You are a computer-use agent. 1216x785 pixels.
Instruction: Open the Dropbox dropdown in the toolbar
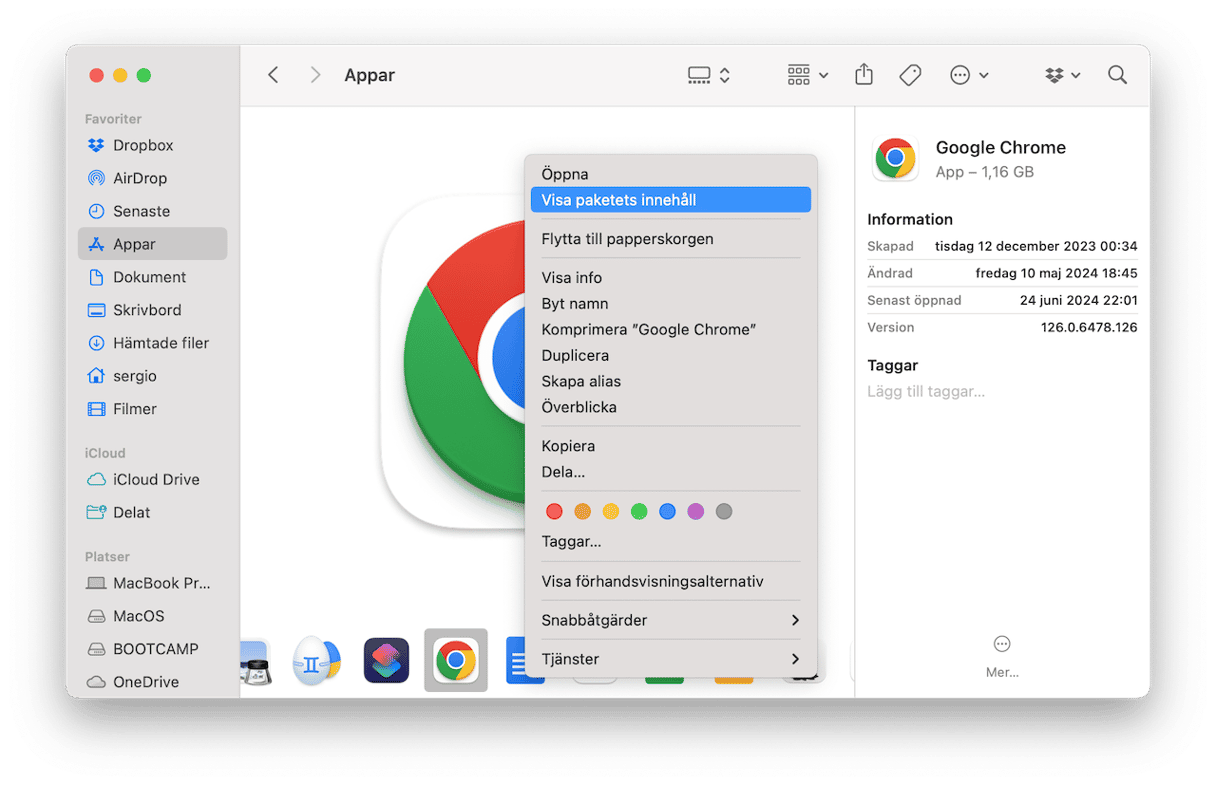1063,75
